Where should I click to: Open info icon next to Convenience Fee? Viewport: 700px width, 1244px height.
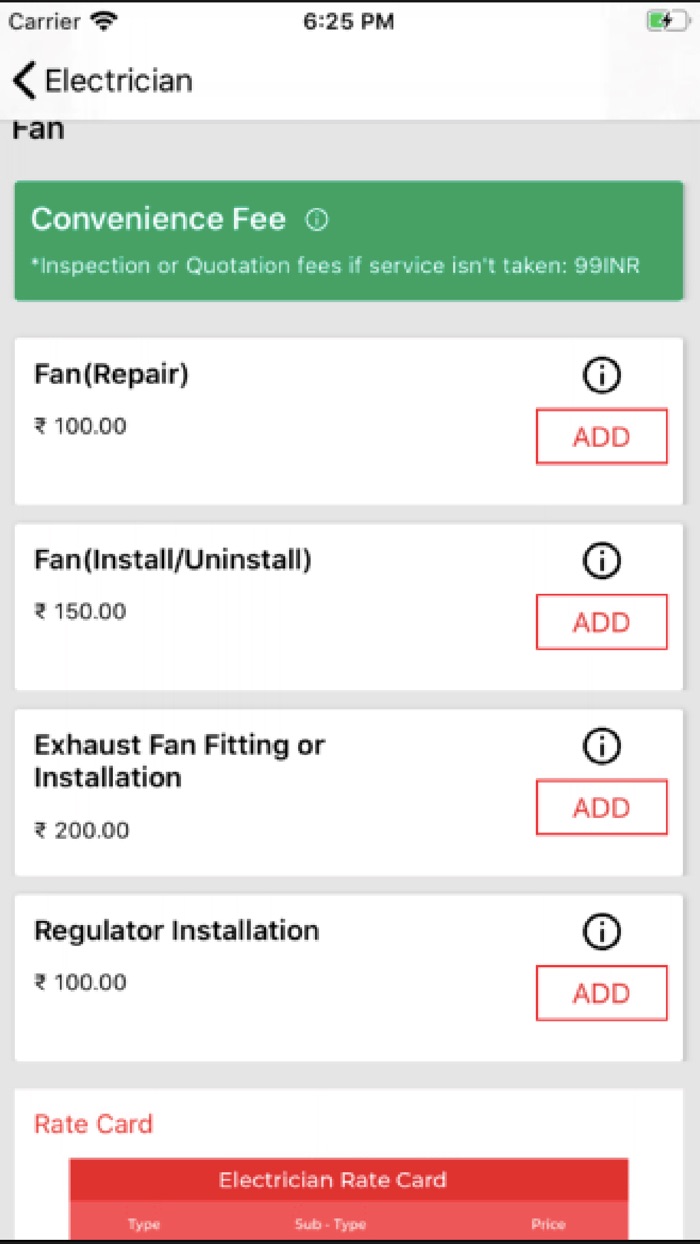click(317, 220)
